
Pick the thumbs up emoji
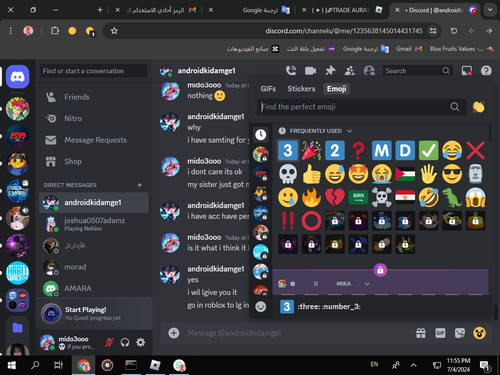tap(311, 174)
